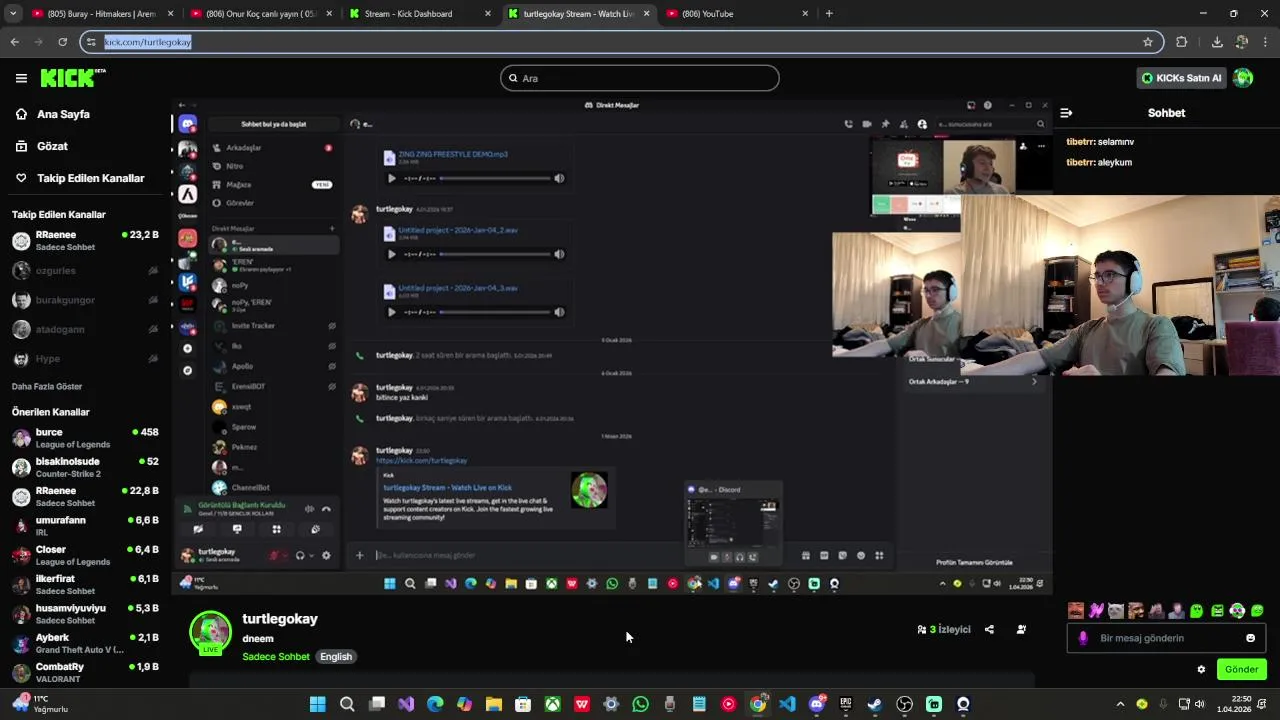Click the purple icon inside message box
Screen dimensions: 1280x720
pyautogui.click(x=1083, y=638)
